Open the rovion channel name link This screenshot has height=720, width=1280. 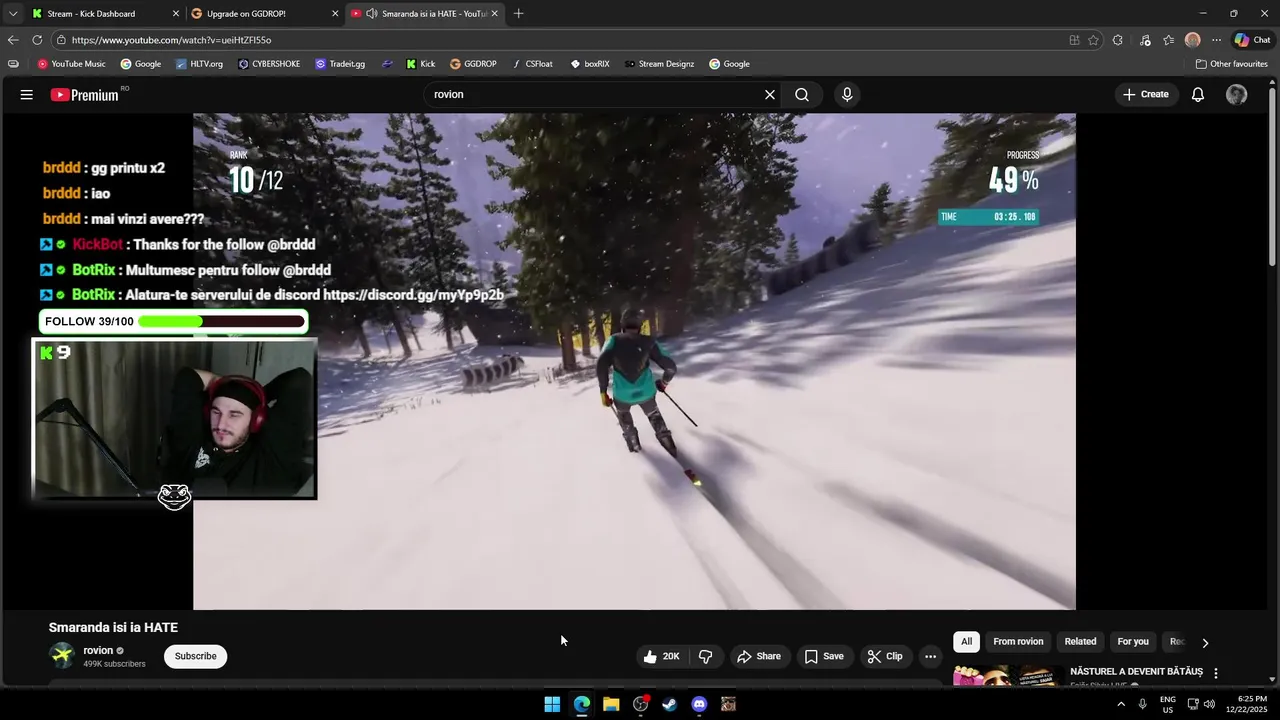(x=98, y=651)
